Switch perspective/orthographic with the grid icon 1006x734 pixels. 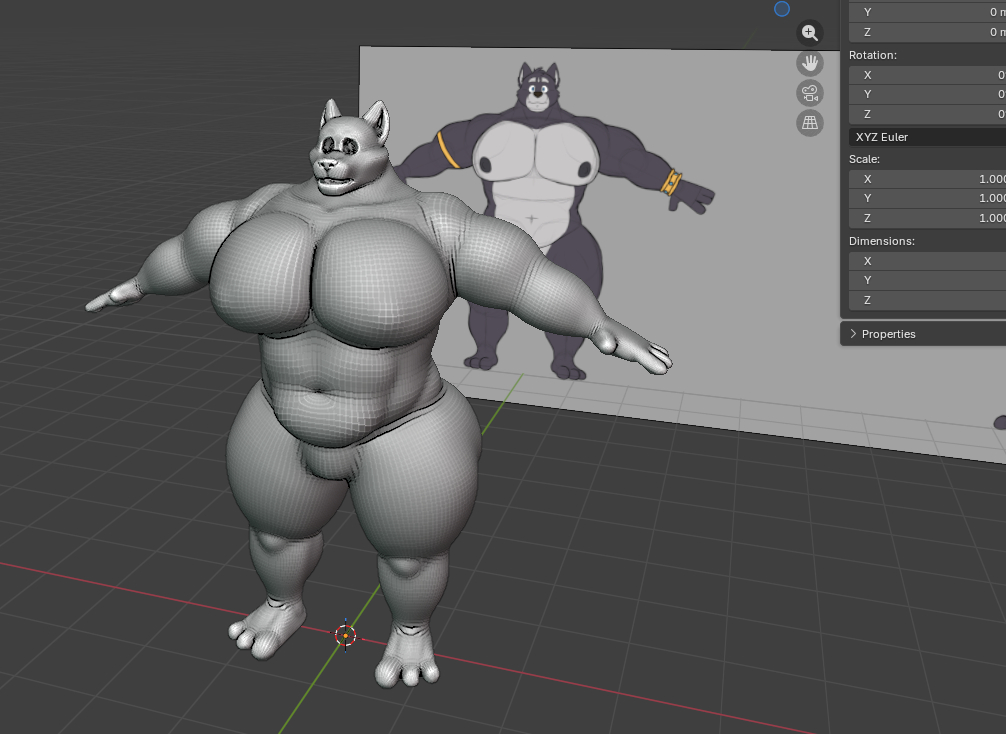point(809,122)
